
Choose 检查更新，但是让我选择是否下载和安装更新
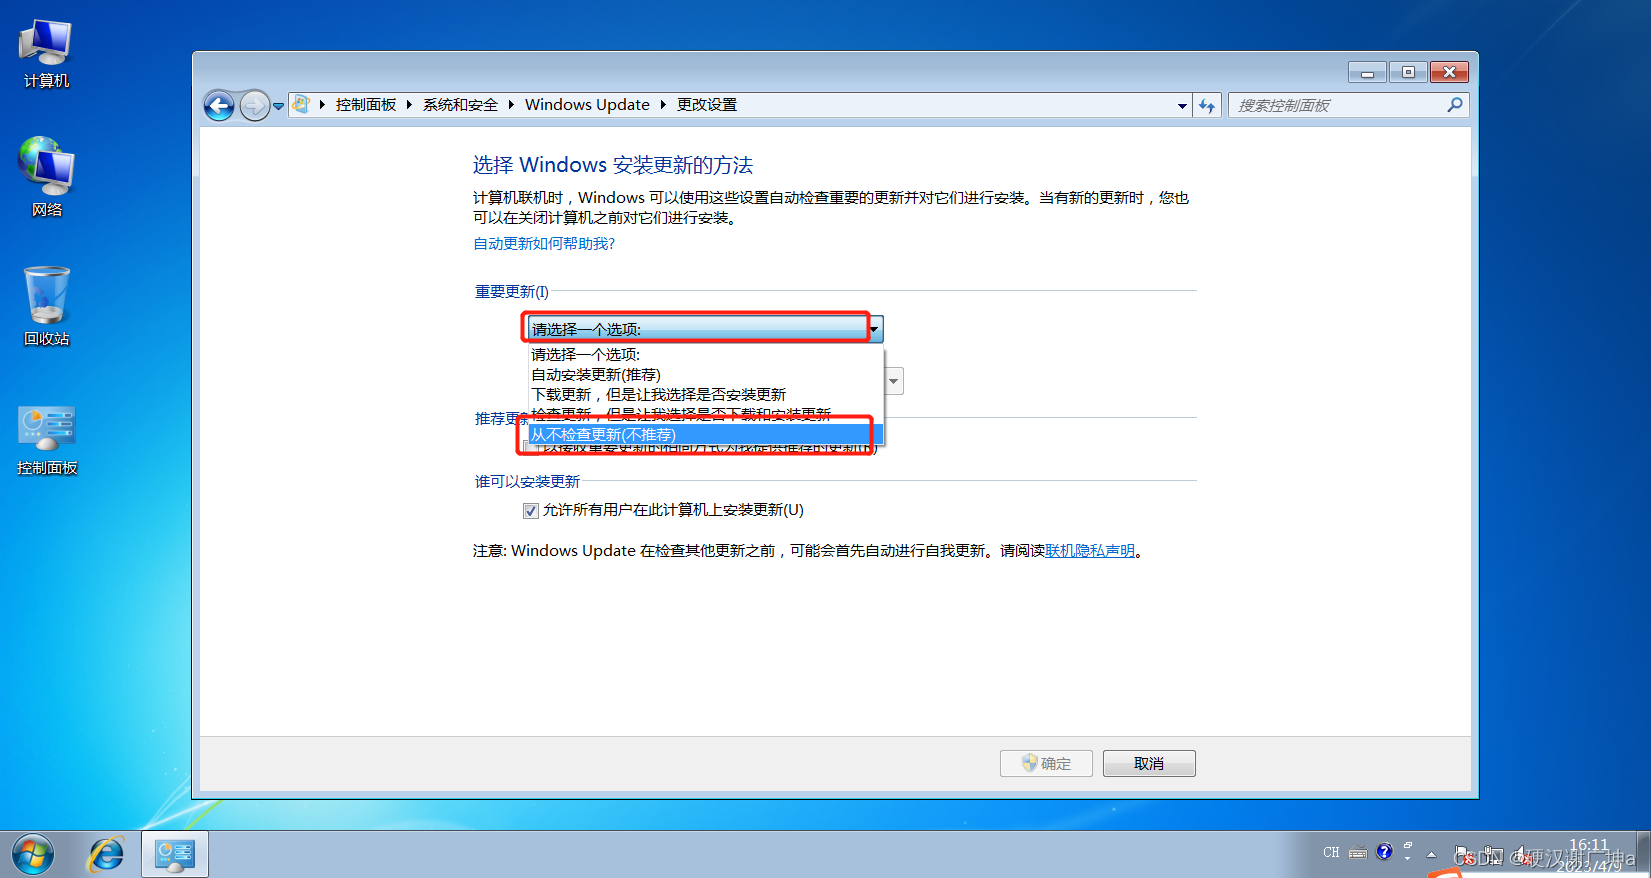point(706,414)
